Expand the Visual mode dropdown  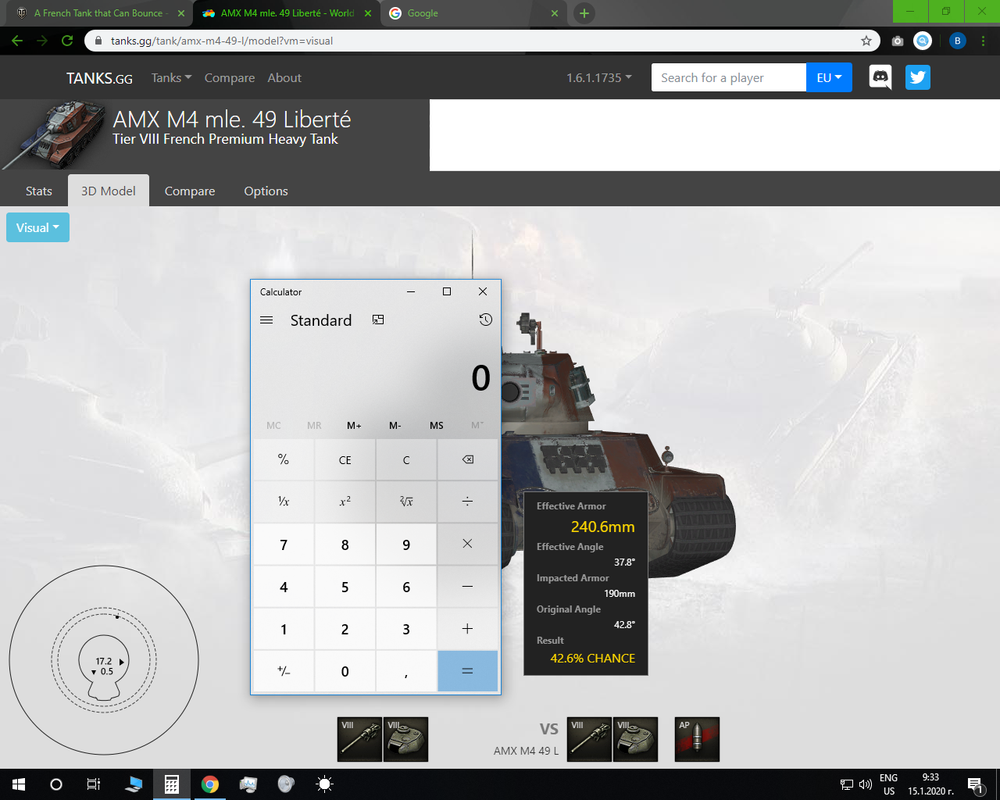coord(38,228)
